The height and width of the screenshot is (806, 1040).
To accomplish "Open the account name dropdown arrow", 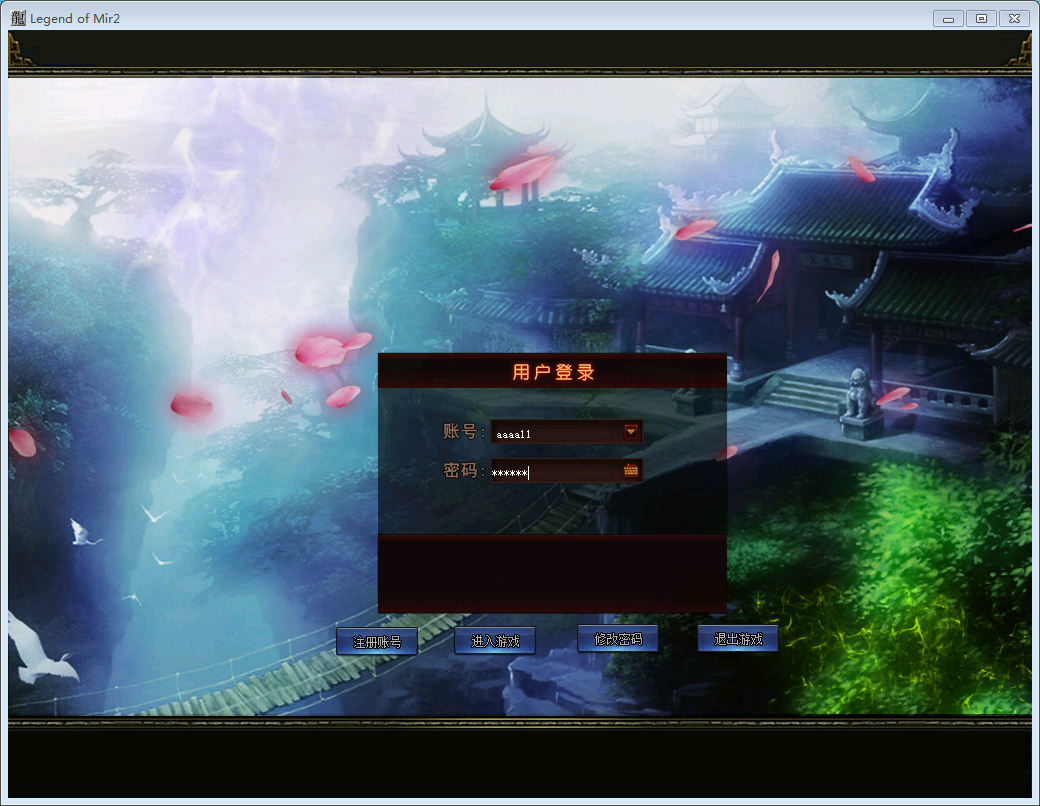I will pyautogui.click(x=631, y=432).
